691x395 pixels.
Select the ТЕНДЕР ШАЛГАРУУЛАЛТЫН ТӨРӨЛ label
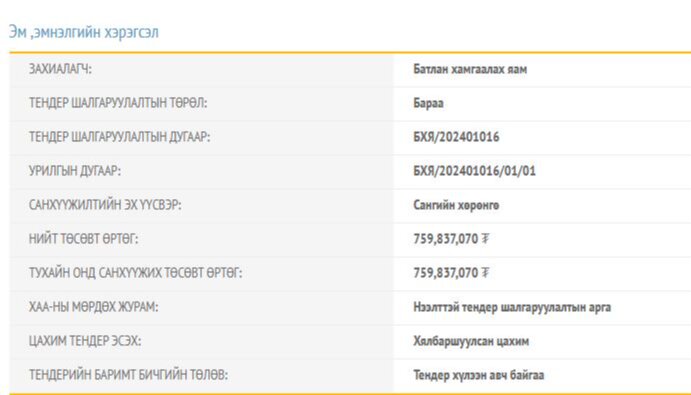click(118, 103)
